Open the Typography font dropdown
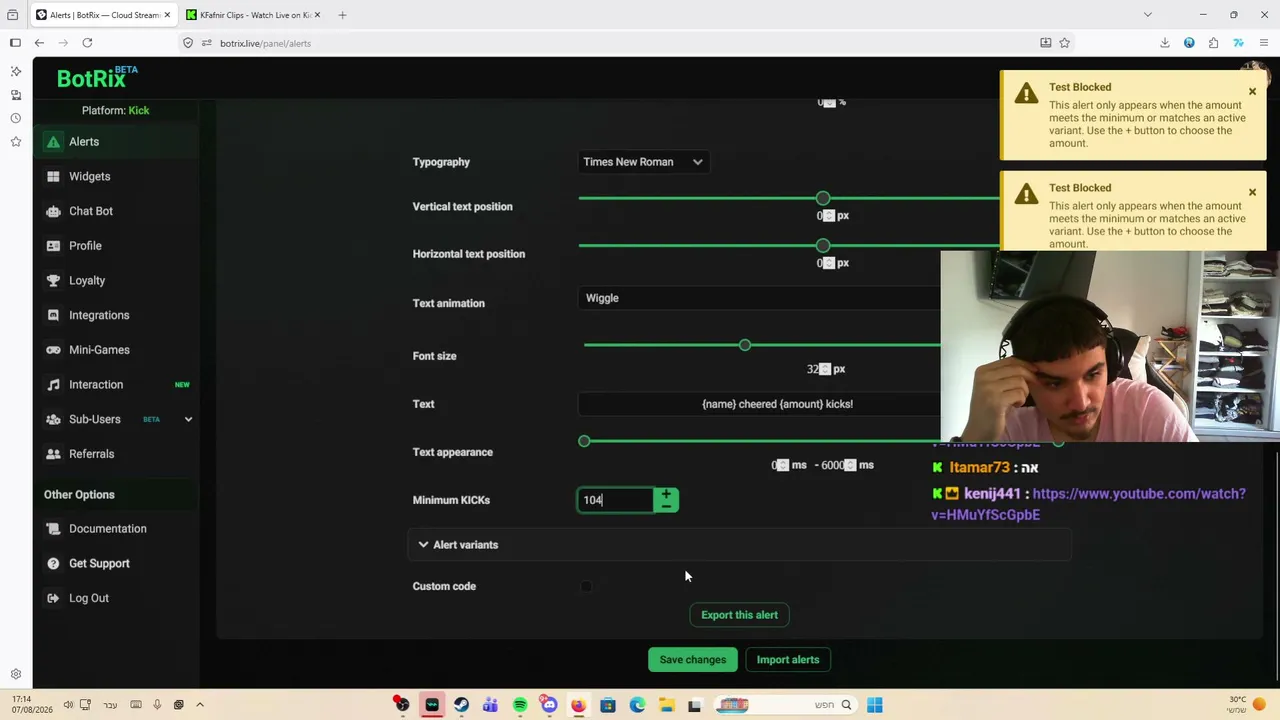The height and width of the screenshot is (720, 1280). pyautogui.click(x=643, y=162)
